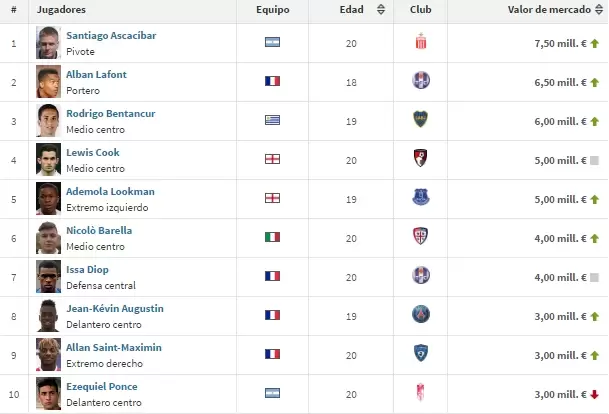
Task: Sort the table by Jugadores header
Action: click(x=60, y=10)
